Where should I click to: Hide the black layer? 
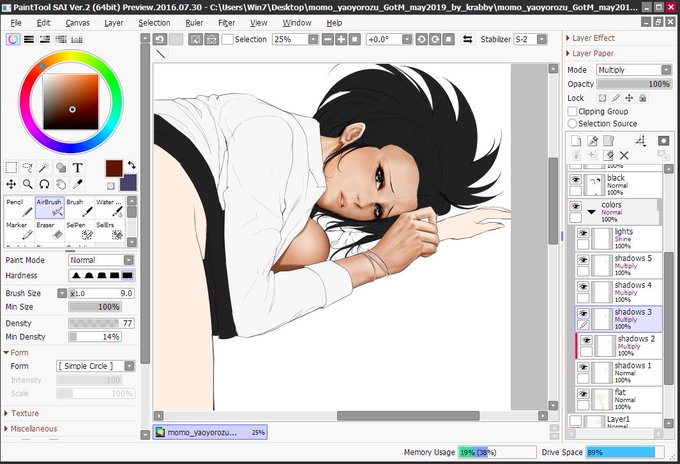pos(575,180)
